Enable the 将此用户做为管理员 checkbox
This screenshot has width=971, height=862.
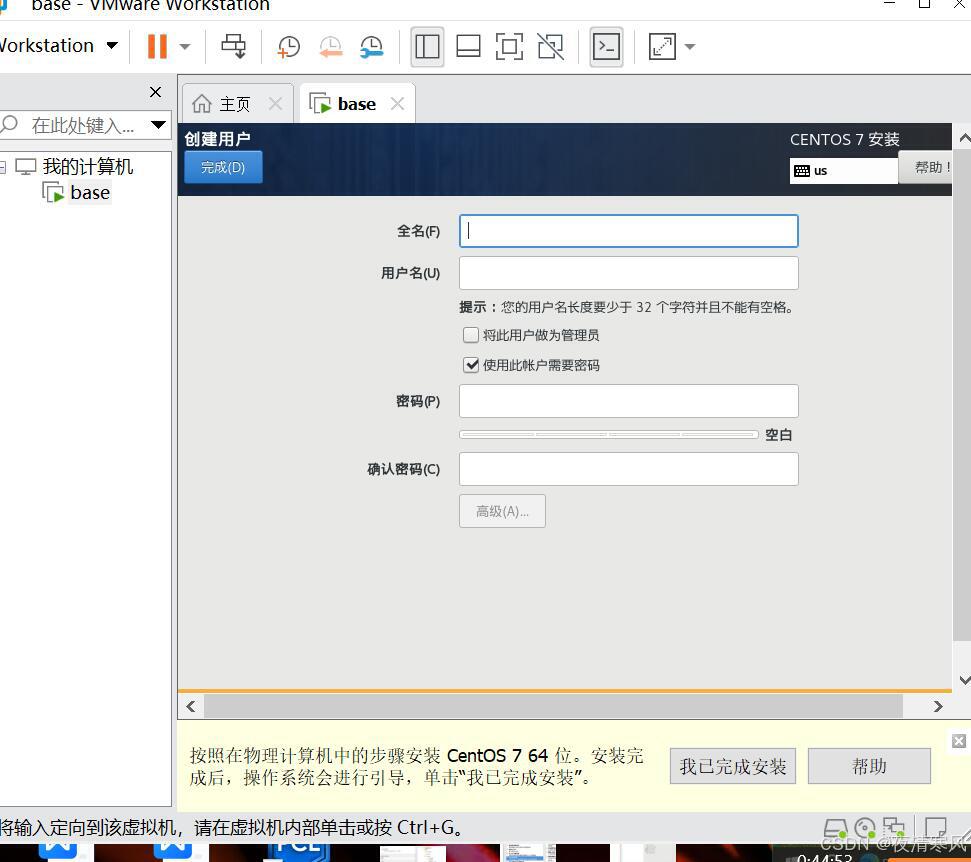coord(471,335)
